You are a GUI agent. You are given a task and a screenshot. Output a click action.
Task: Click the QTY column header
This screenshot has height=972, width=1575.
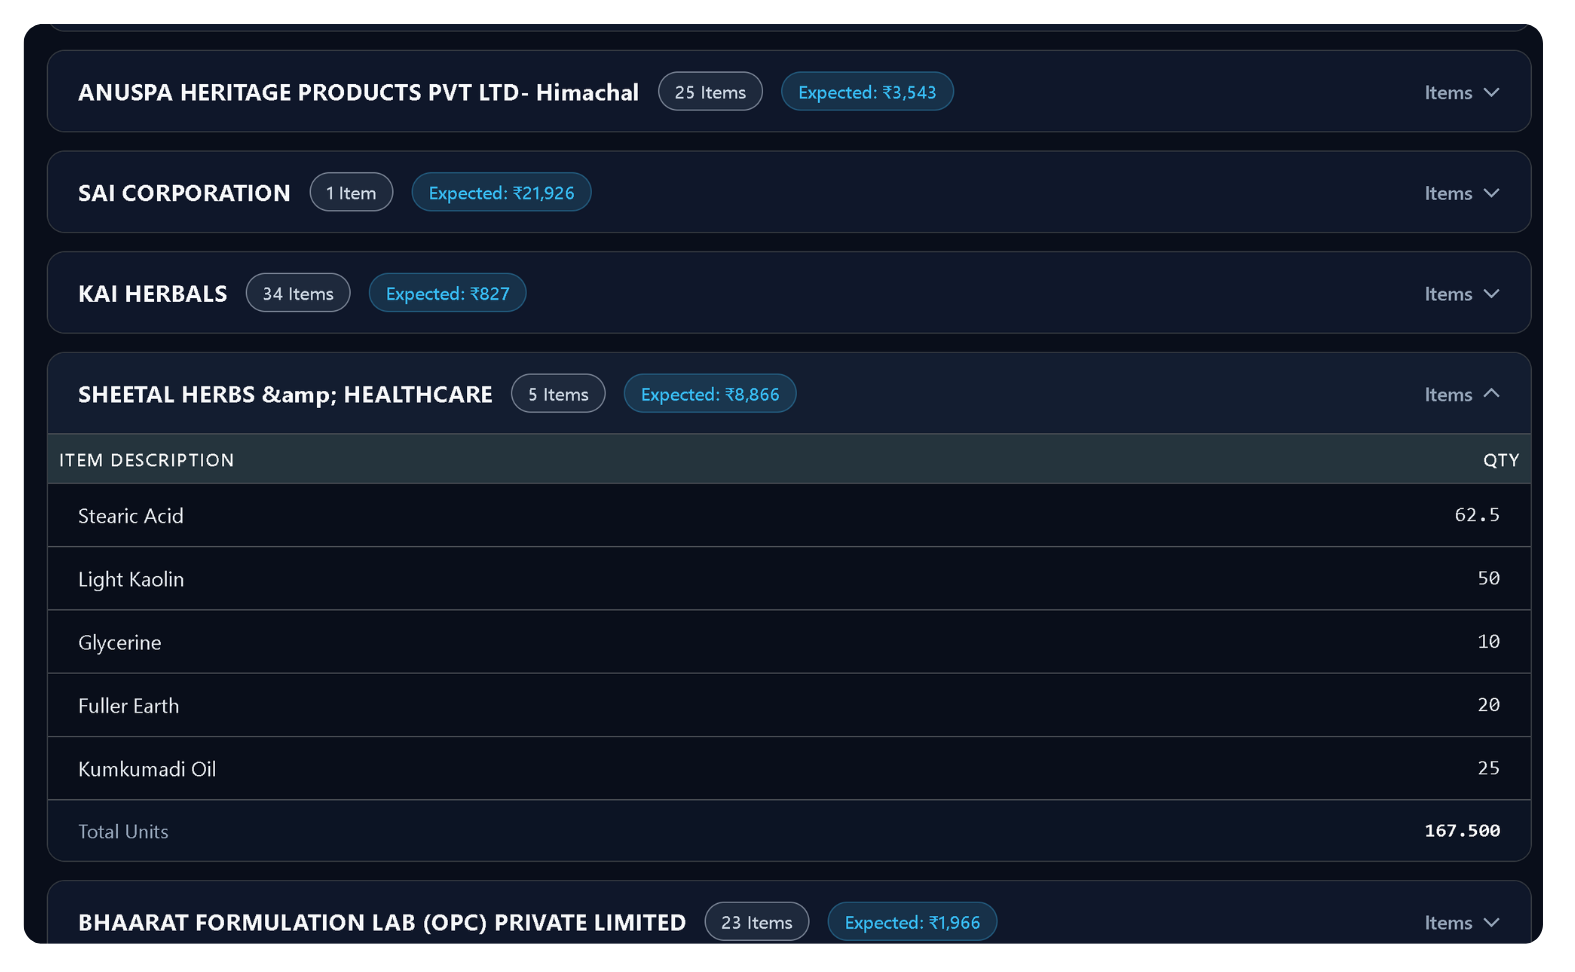tap(1500, 460)
